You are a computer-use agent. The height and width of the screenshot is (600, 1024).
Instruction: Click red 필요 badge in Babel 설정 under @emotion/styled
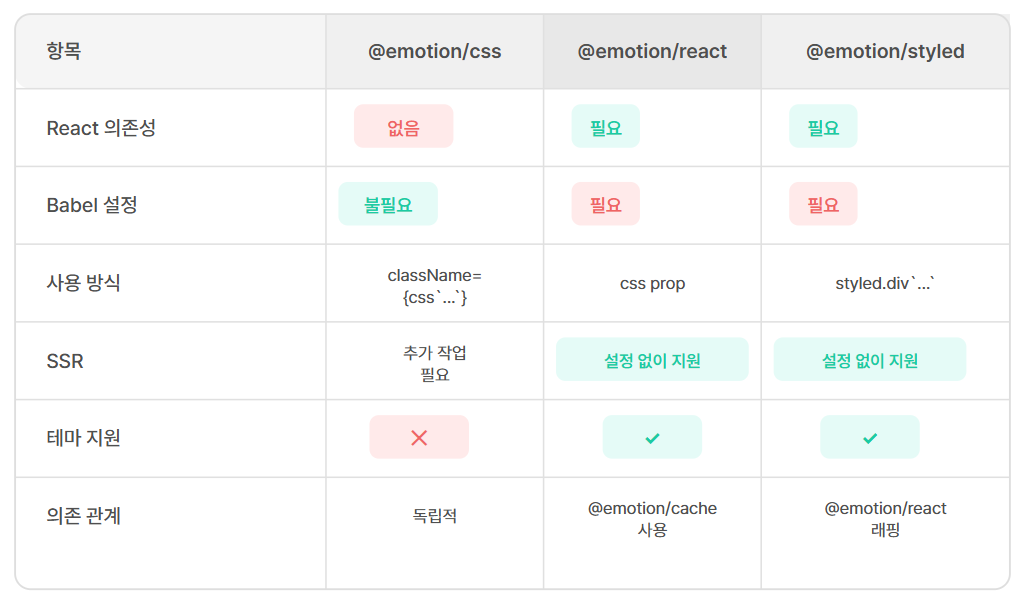click(x=823, y=204)
